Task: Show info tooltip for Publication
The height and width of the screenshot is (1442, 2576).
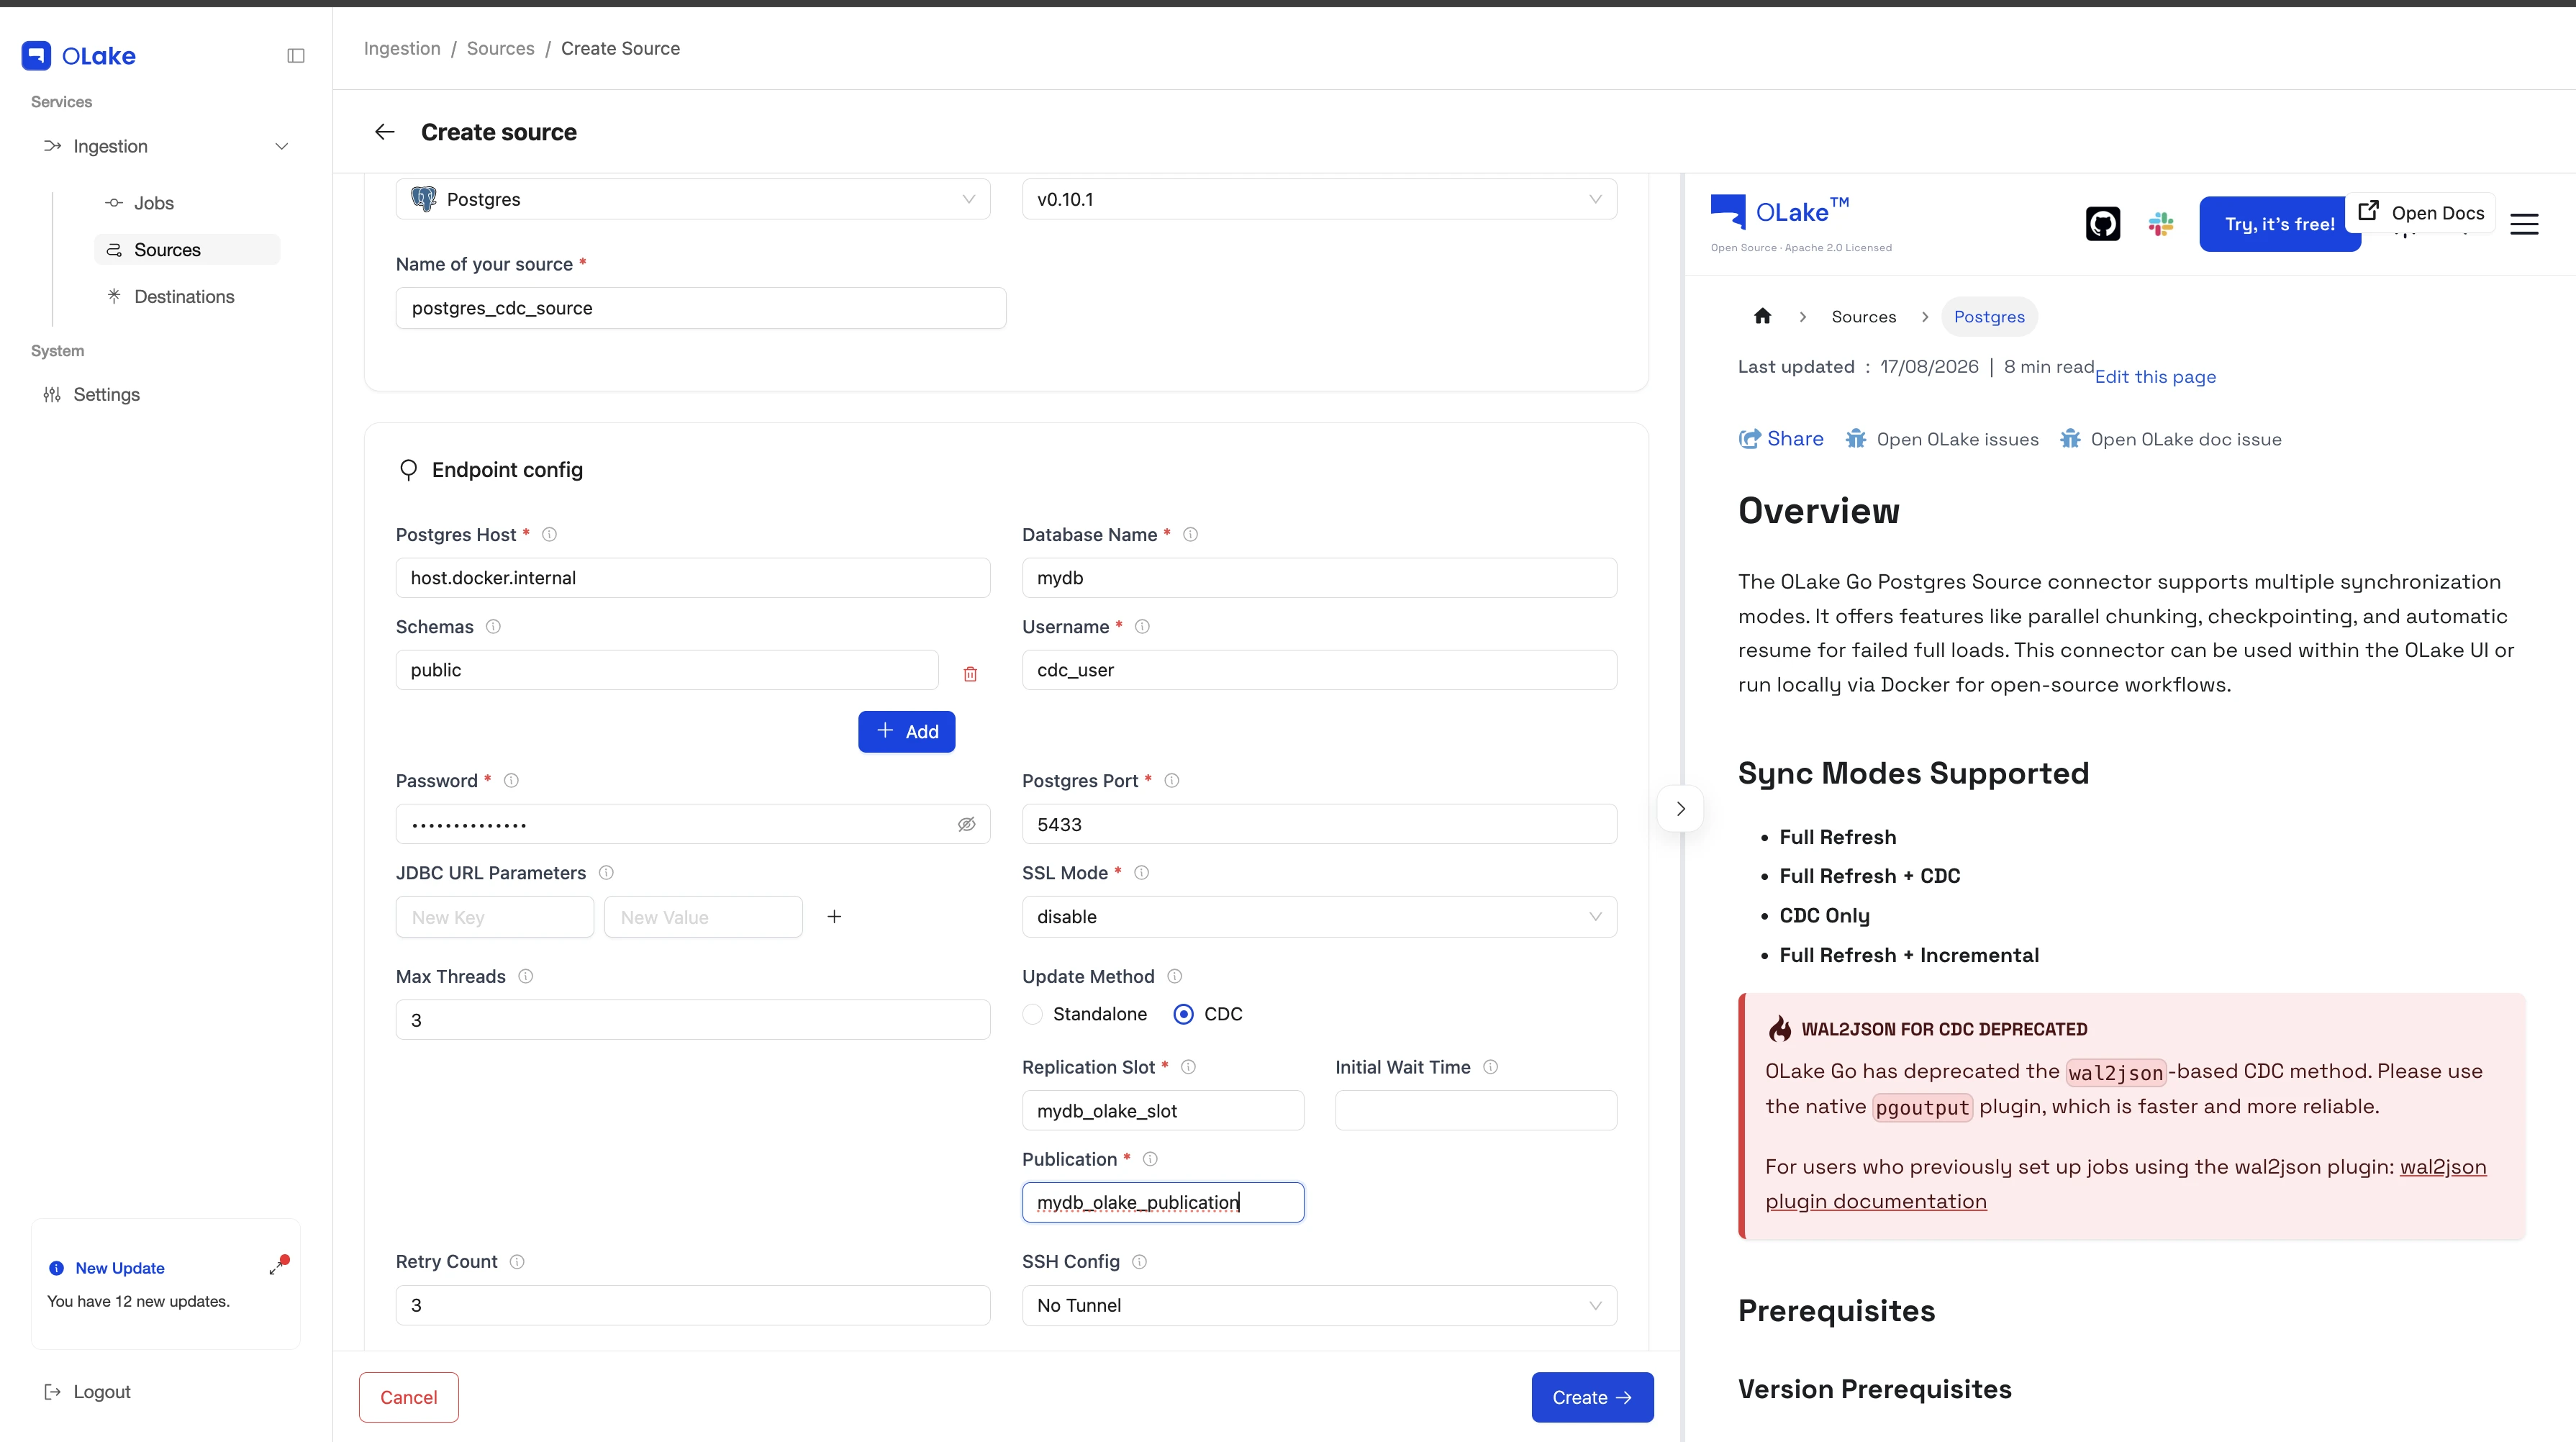Action: point(1150,1159)
